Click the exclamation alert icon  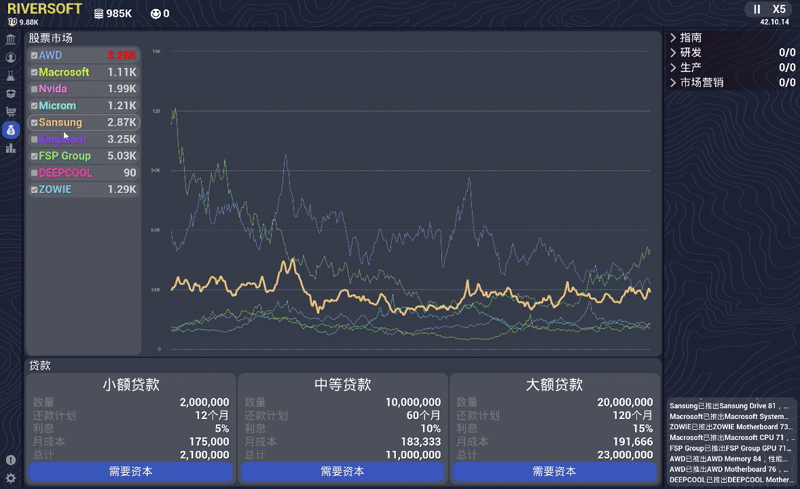pyautogui.click(x=10, y=460)
